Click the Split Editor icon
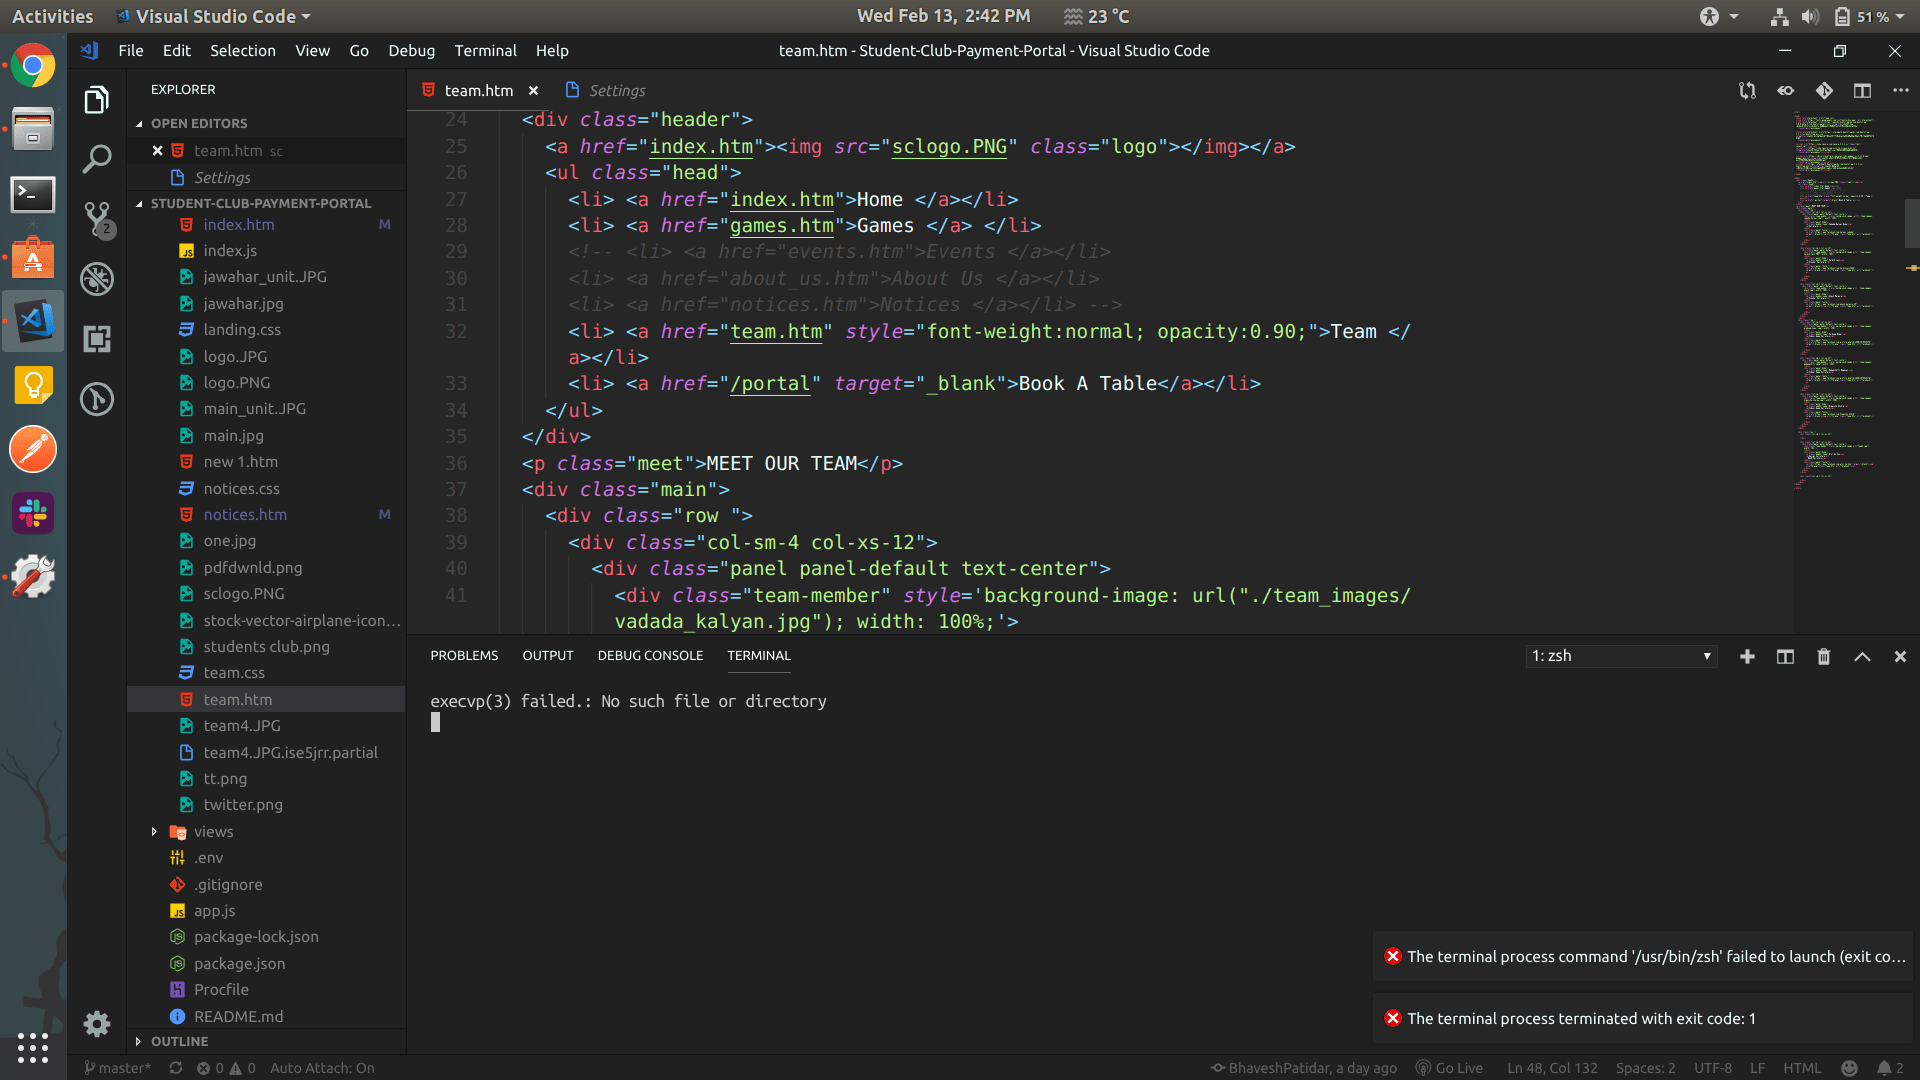The width and height of the screenshot is (1920, 1080). tap(1862, 91)
